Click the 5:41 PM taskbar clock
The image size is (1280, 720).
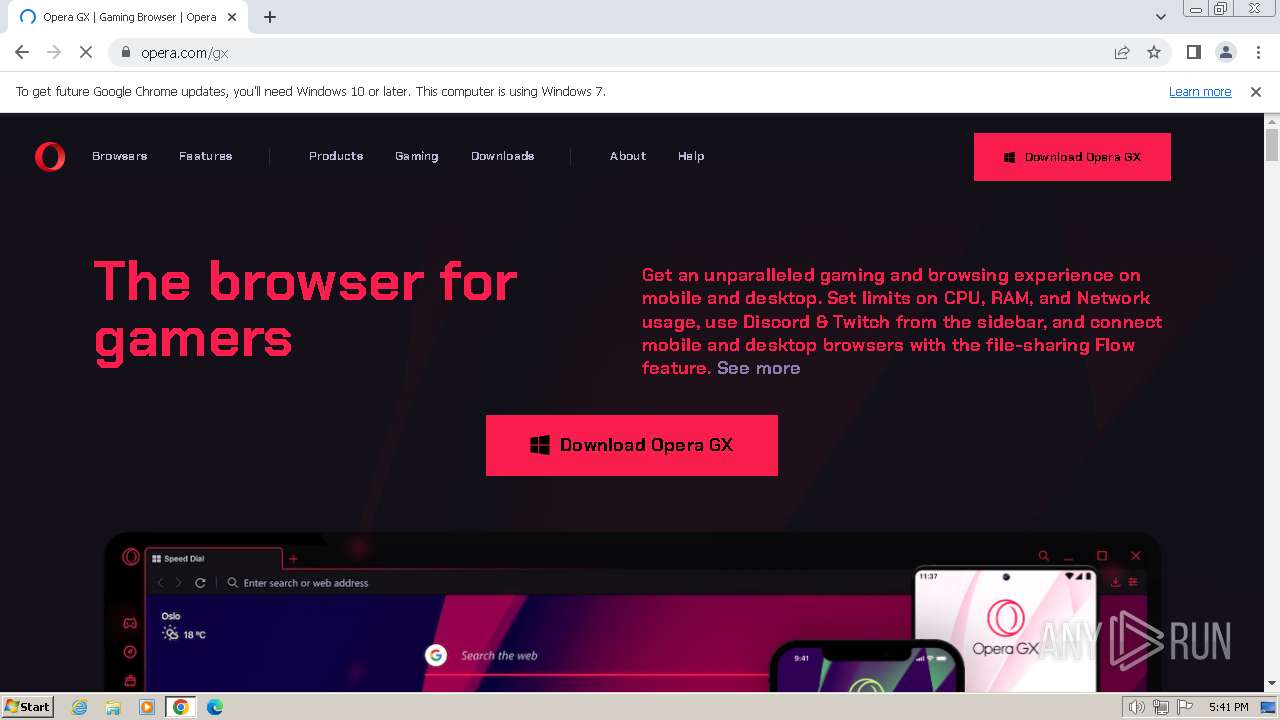click(1228, 707)
